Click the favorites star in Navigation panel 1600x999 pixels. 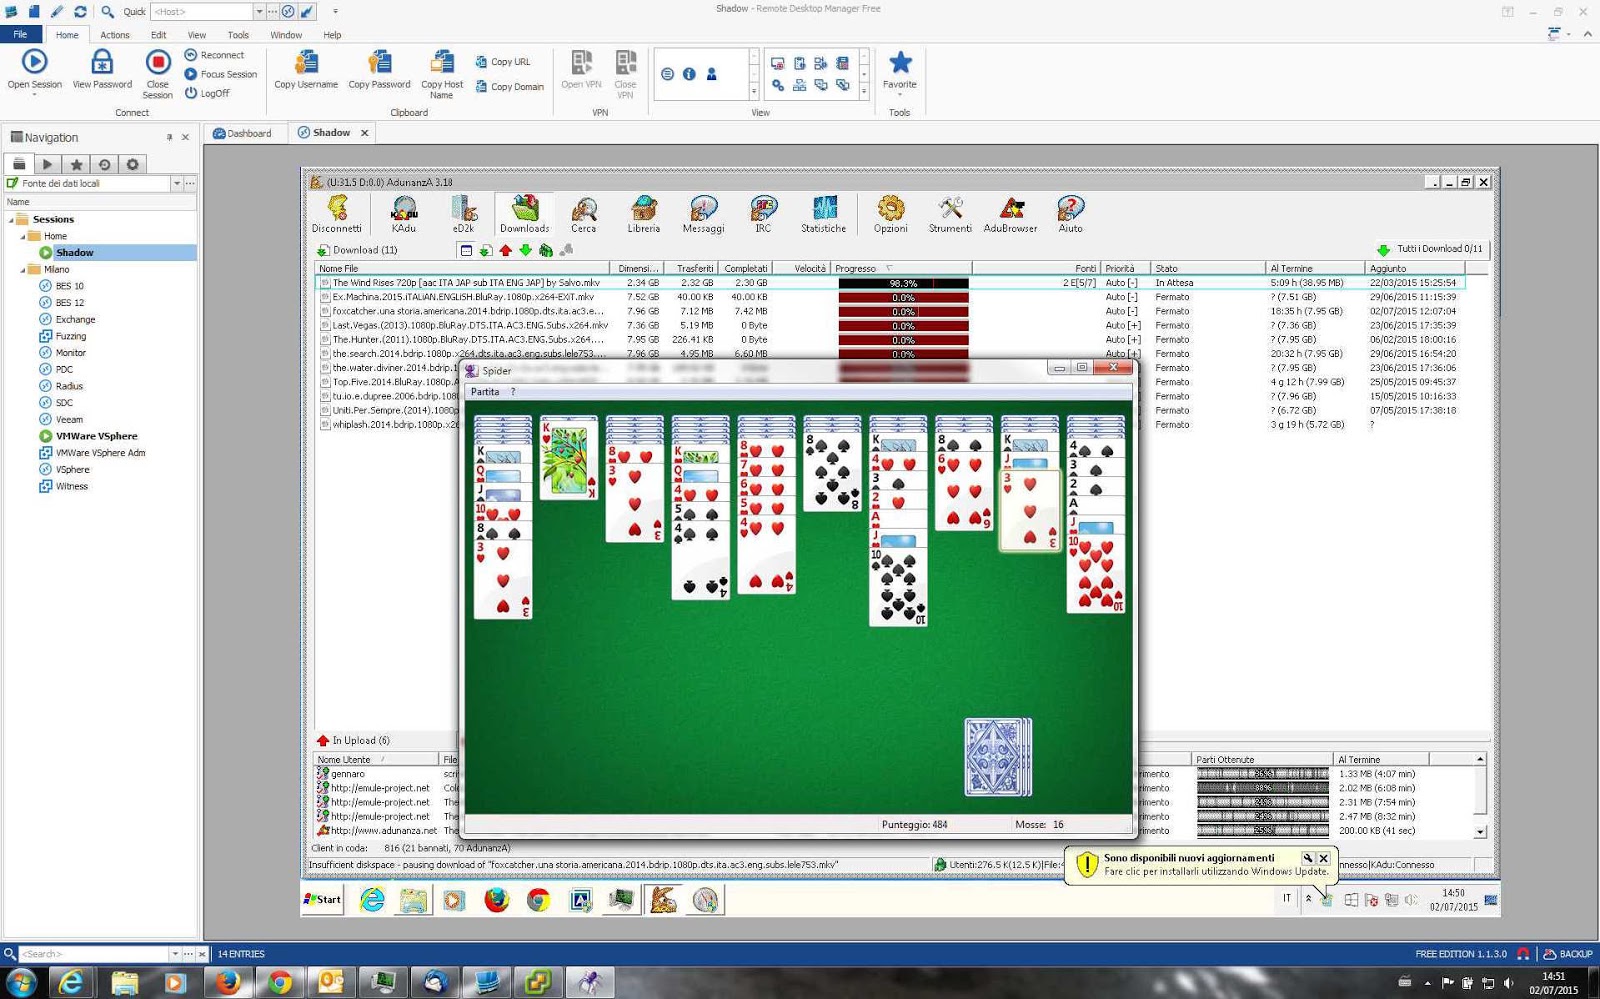click(x=76, y=164)
